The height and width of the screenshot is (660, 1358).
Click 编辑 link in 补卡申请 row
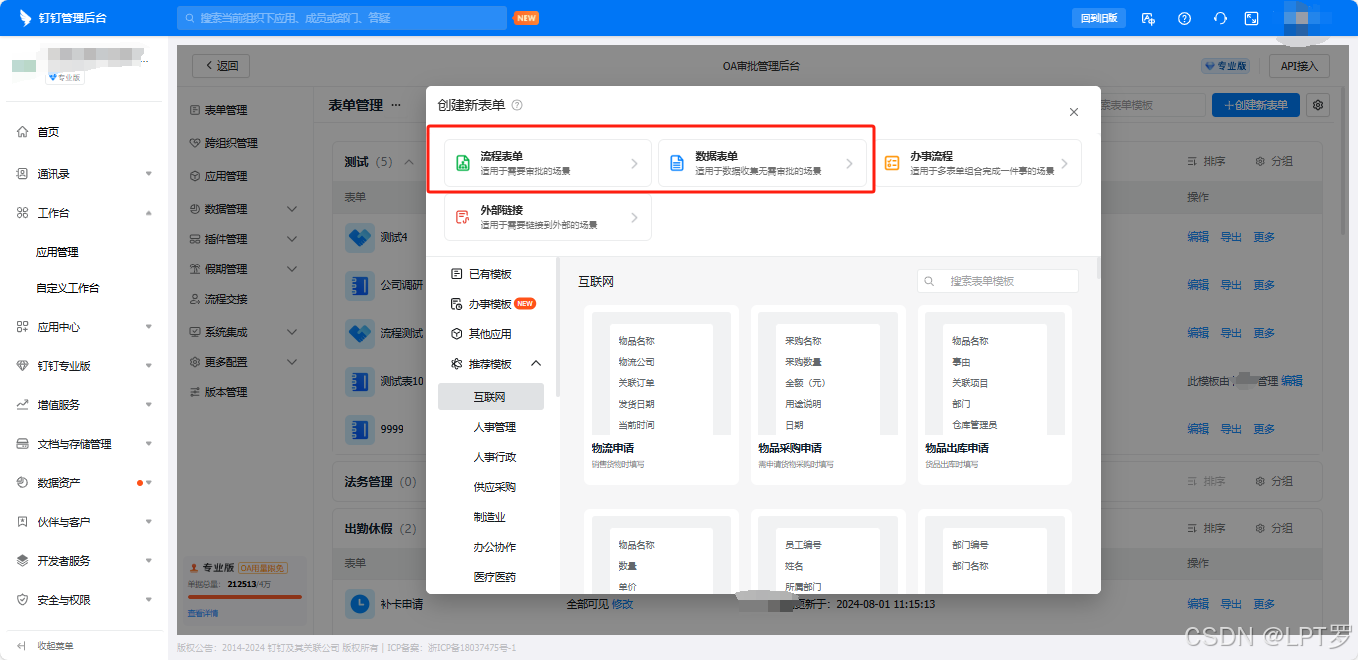1198,604
